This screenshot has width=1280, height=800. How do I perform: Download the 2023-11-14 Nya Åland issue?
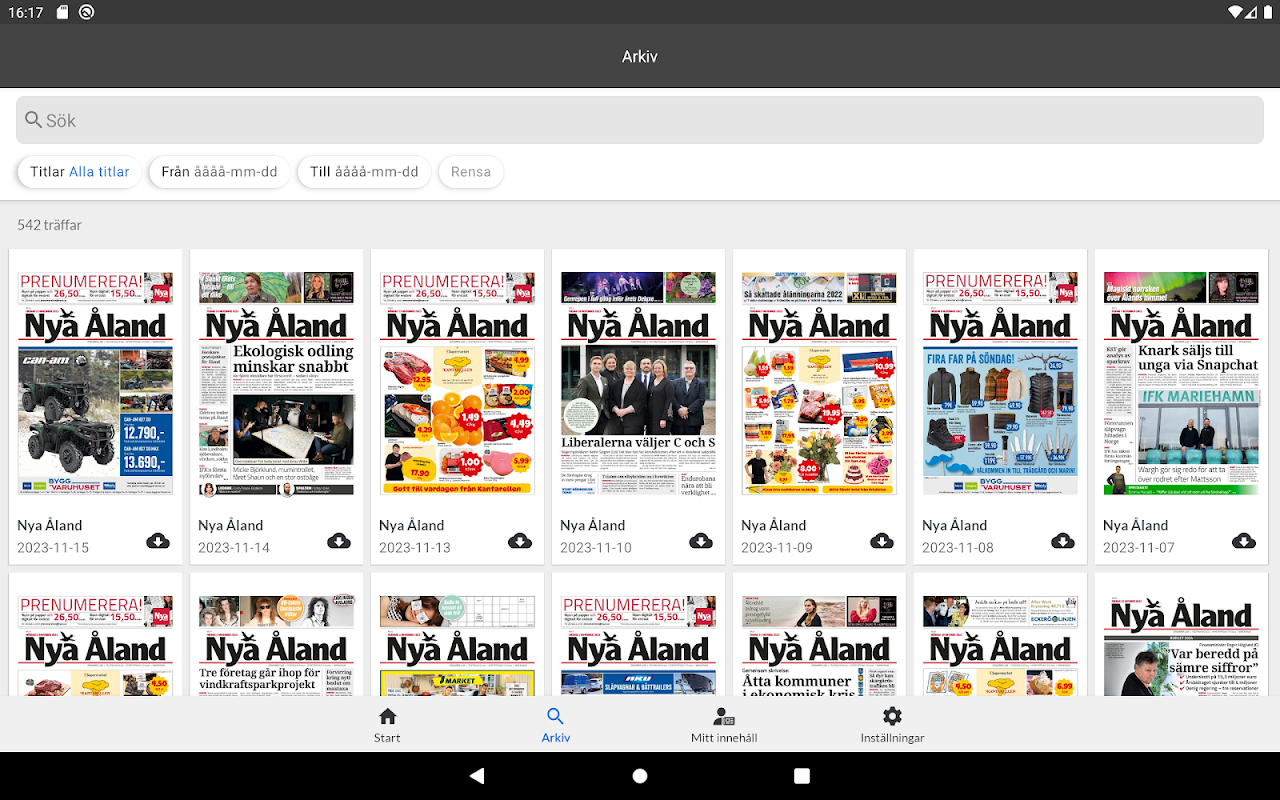pos(339,541)
